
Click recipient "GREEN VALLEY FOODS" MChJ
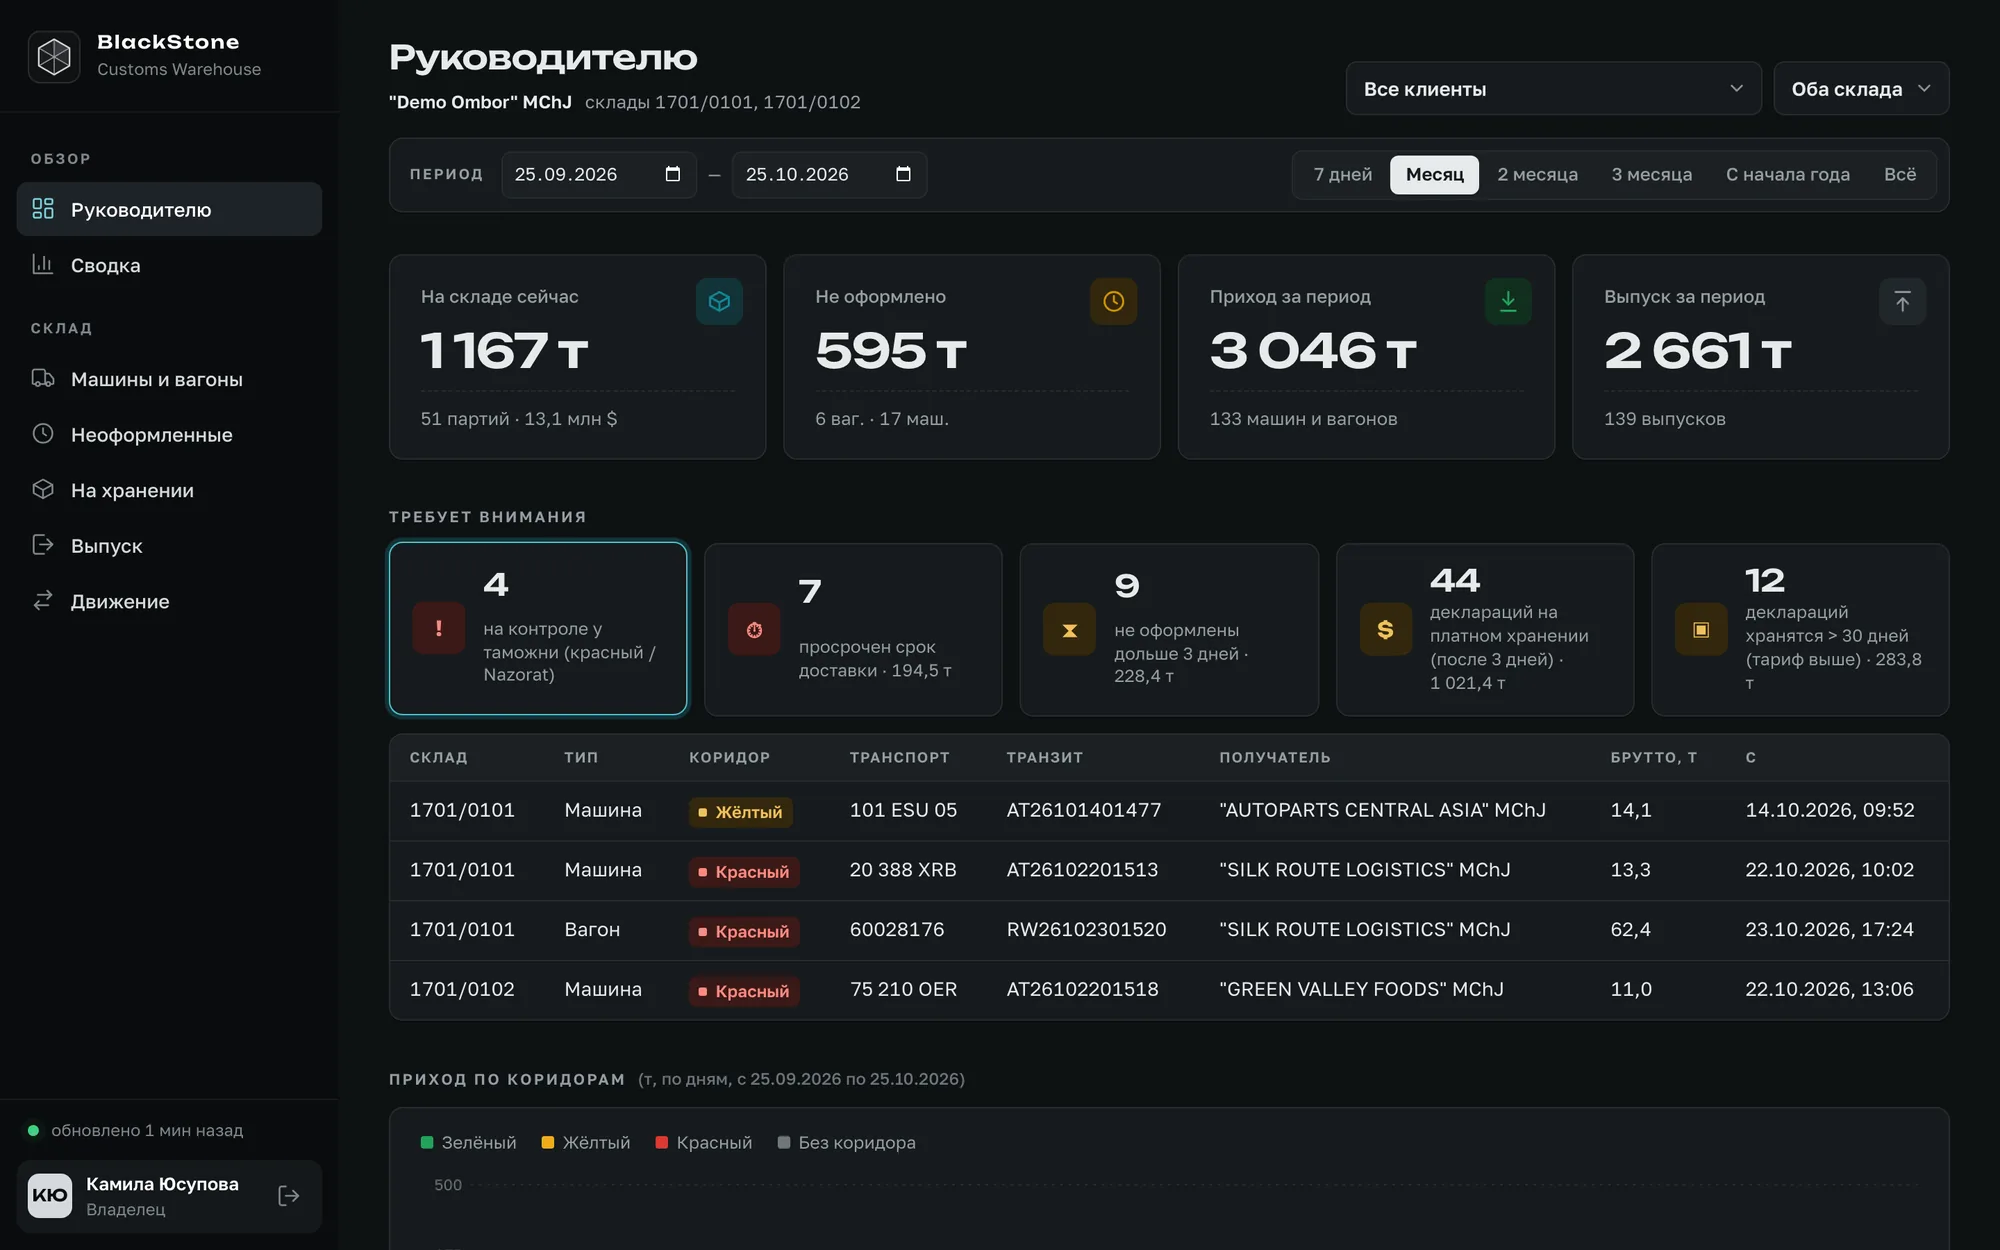tap(1361, 989)
